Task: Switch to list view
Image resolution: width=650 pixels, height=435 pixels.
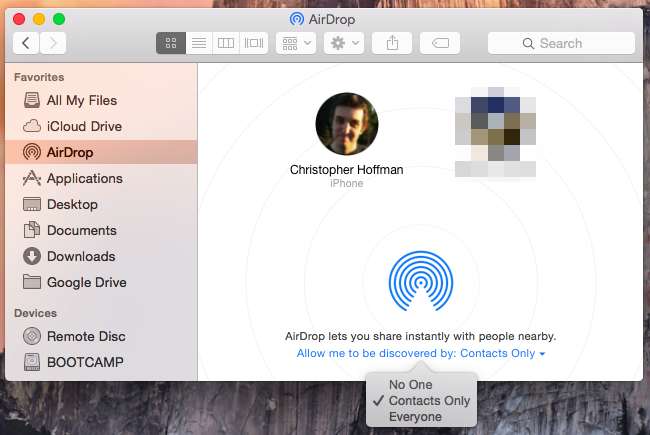Action: [198, 43]
